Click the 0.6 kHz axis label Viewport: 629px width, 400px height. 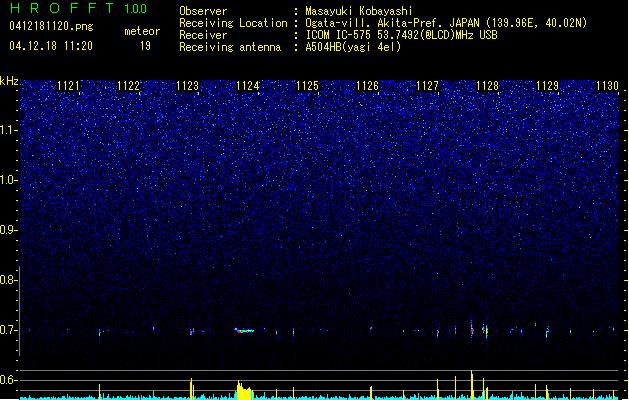(9, 380)
